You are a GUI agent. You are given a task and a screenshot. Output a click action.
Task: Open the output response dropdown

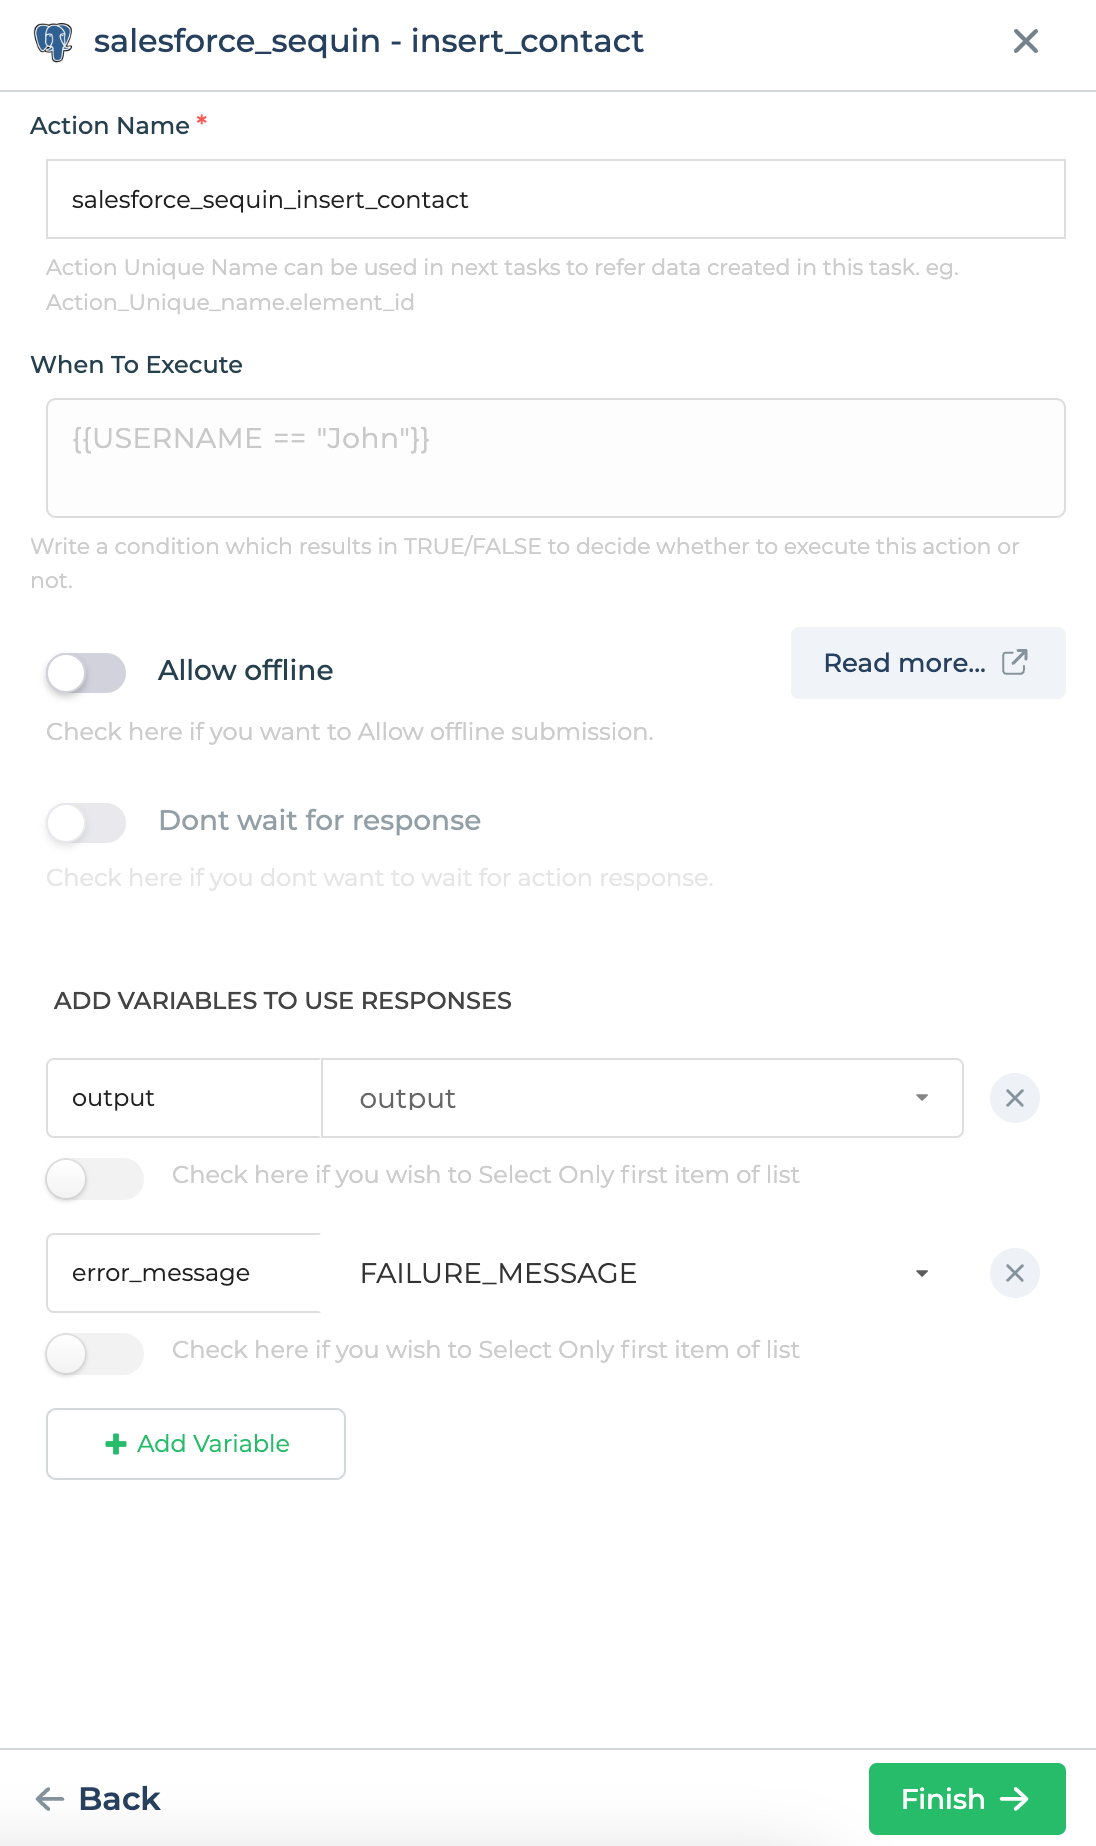[x=922, y=1097]
